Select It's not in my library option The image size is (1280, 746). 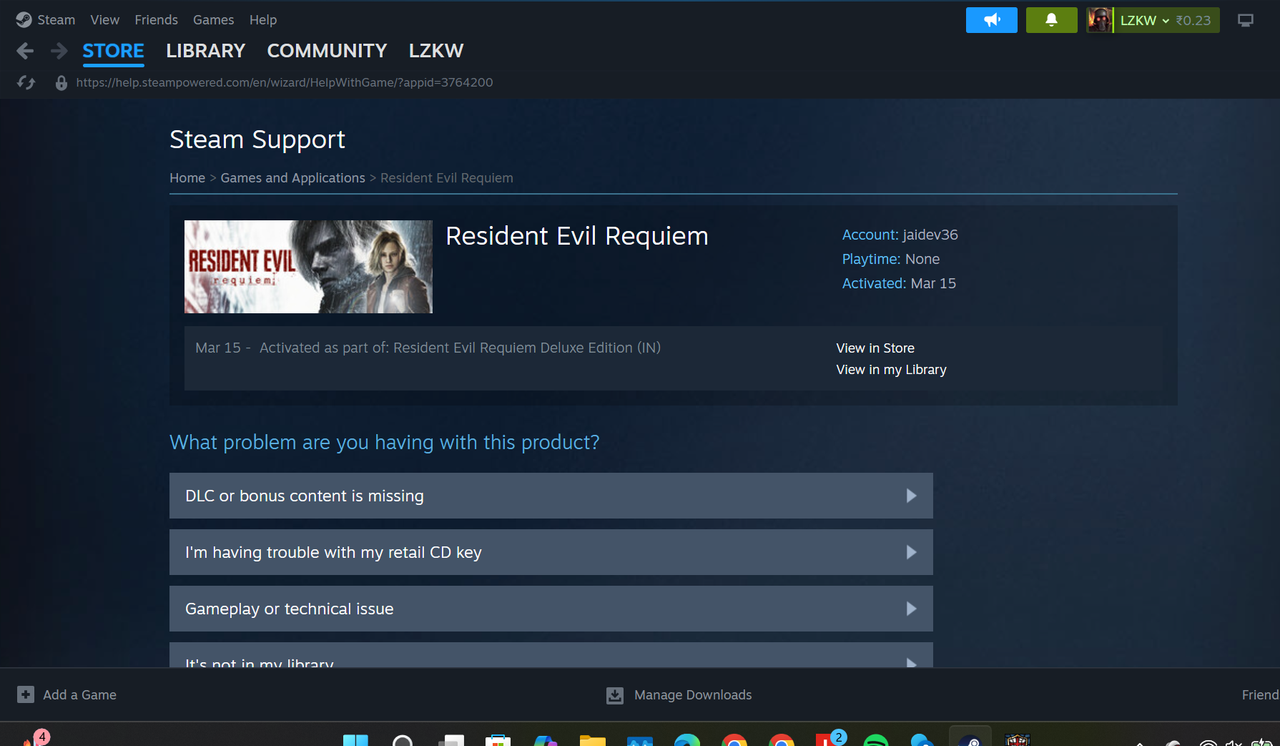coord(551,656)
